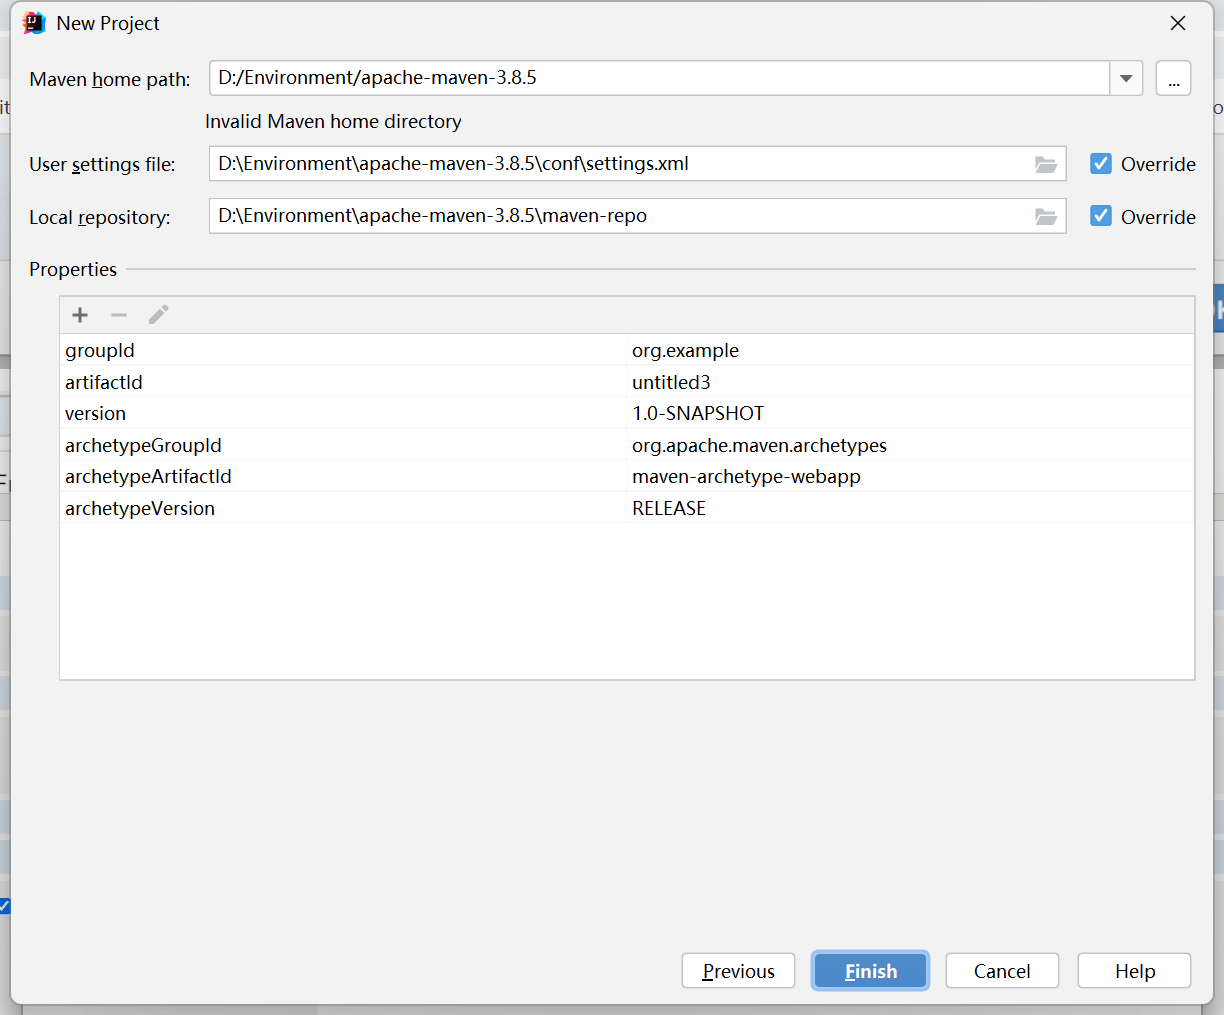
Task: Click the remove property minus icon
Action: point(119,315)
